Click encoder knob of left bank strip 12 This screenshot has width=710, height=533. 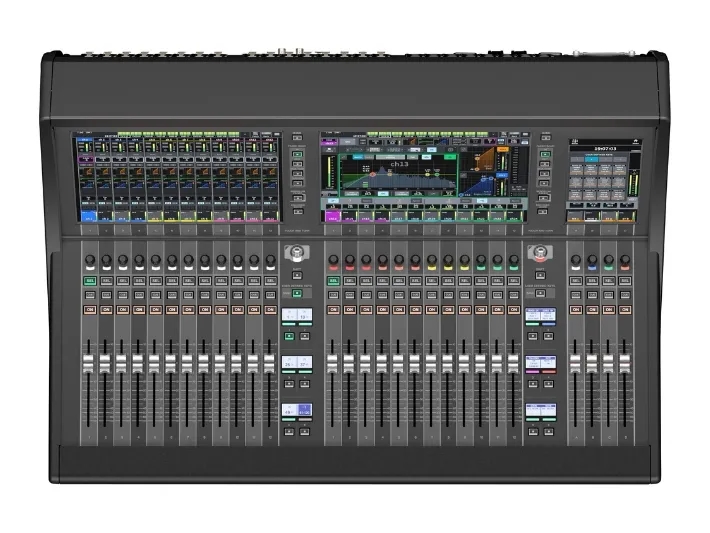(x=270, y=259)
